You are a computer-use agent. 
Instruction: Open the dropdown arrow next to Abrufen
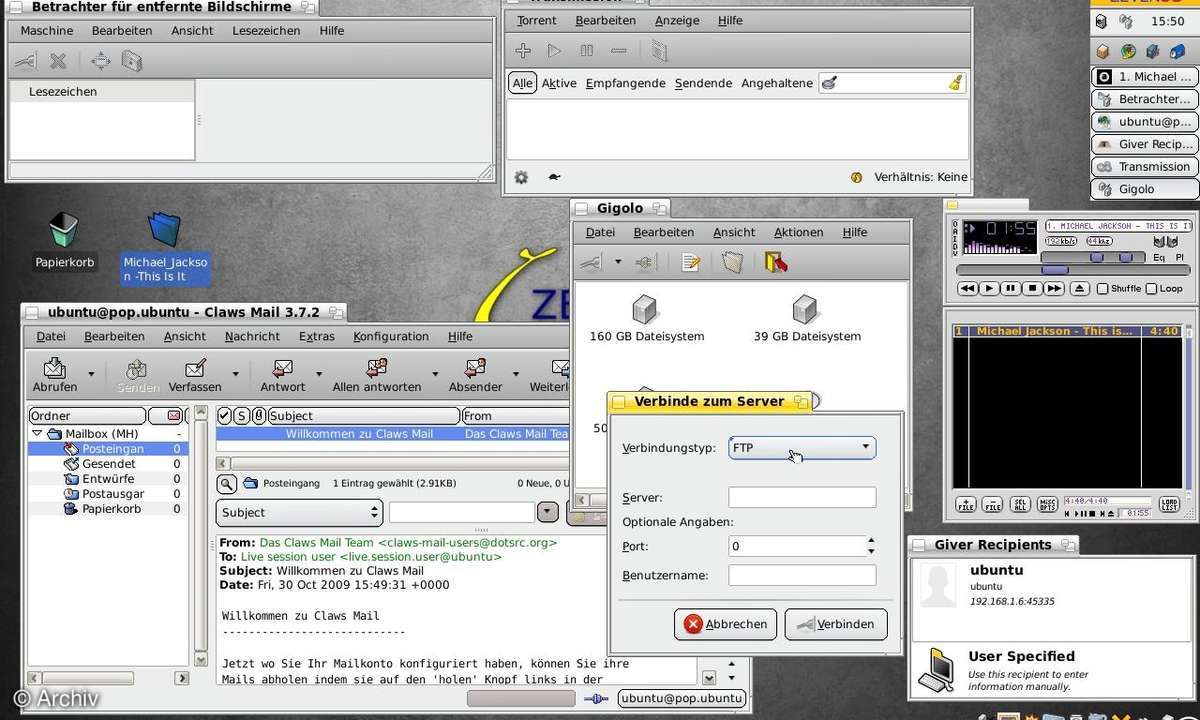[91, 375]
